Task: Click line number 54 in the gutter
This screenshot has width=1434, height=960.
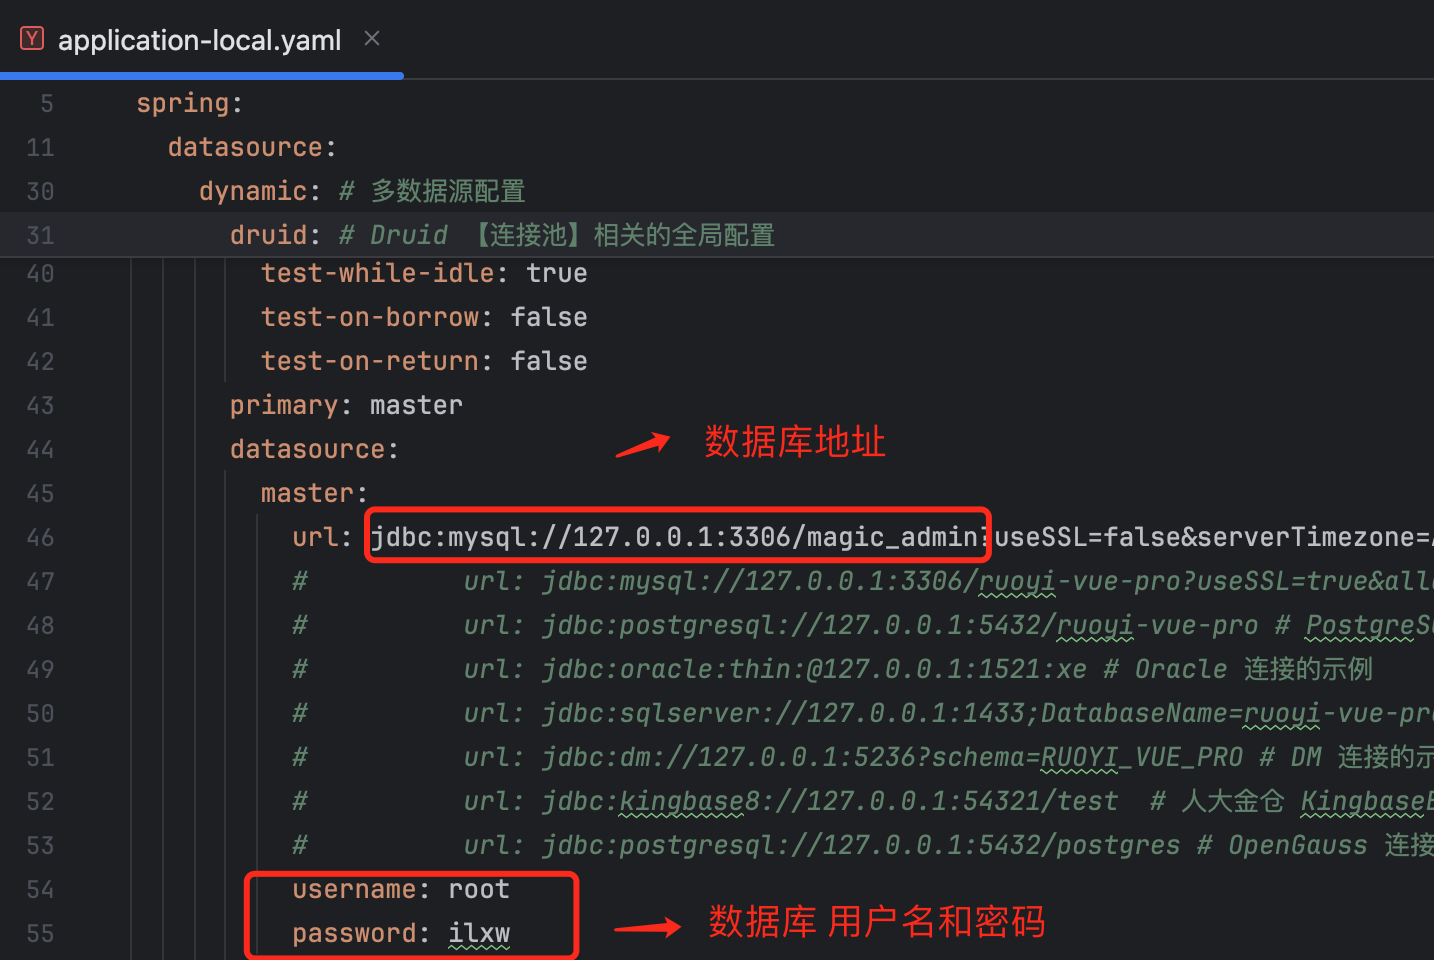Action: (x=40, y=889)
